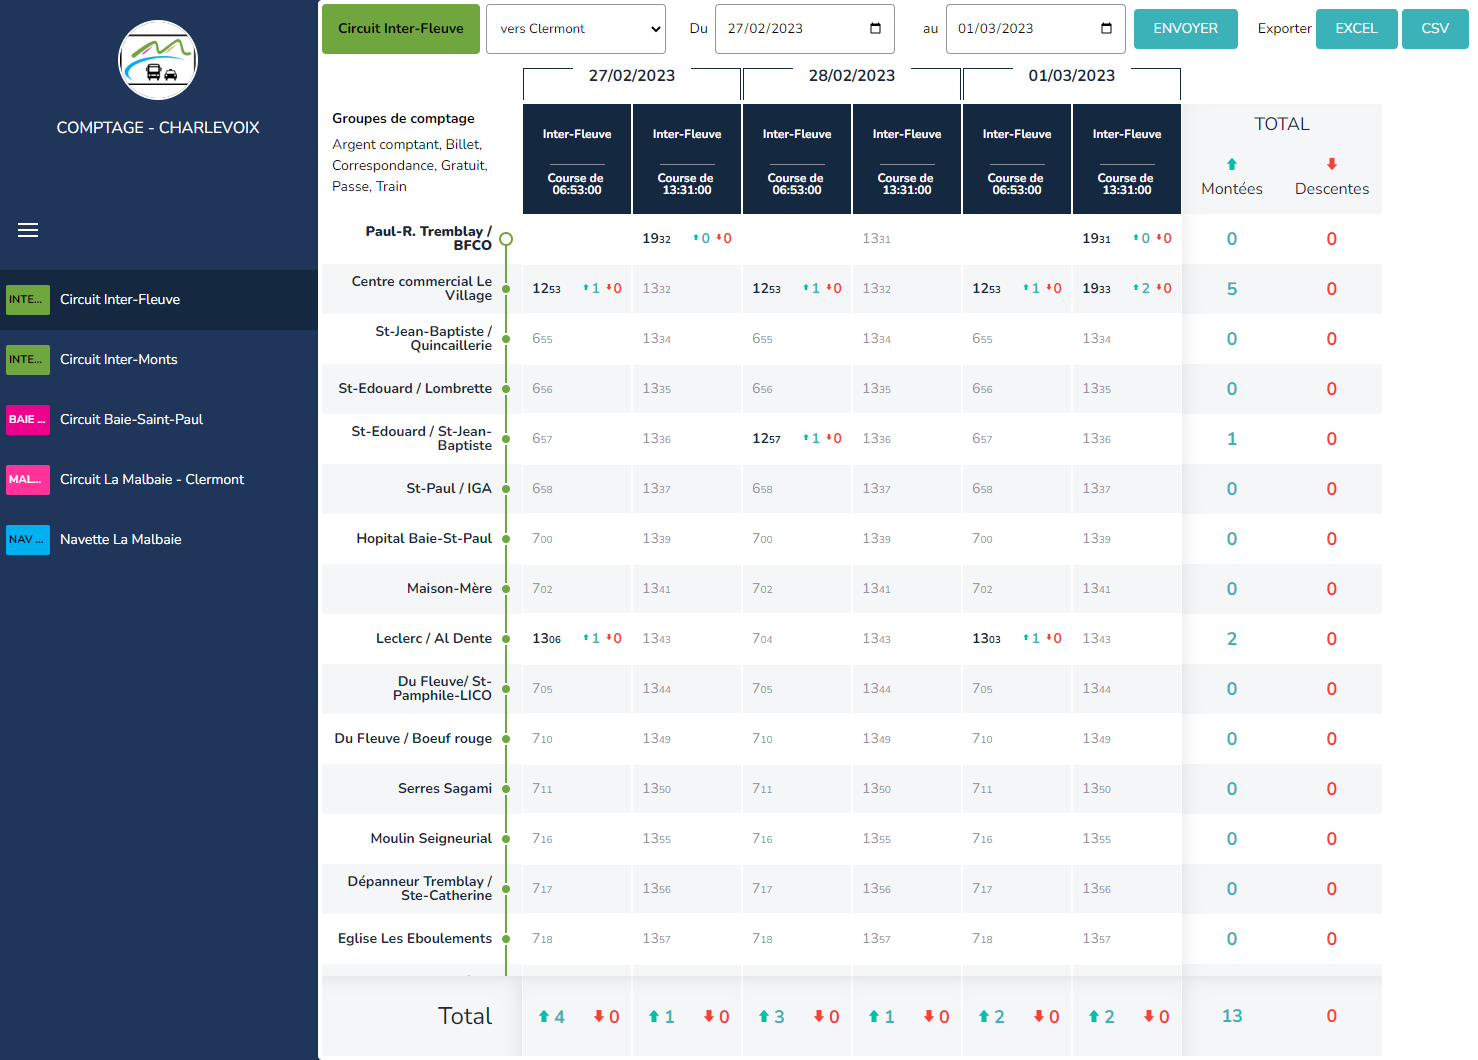Click the 27/02/2023 date column heading
The image size is (1478, 1060).
(632, 76)
